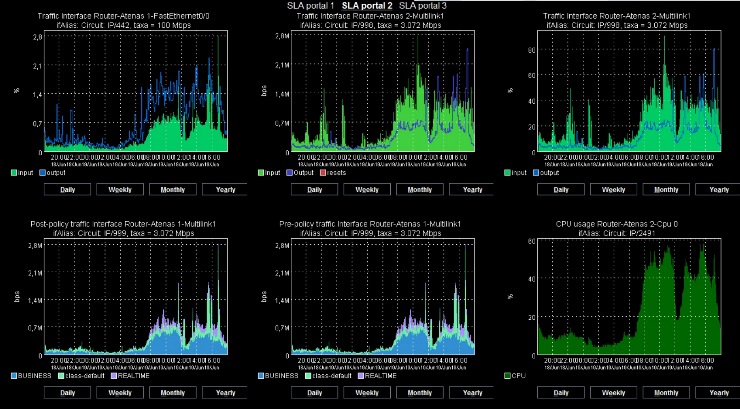View Weekly CPU usage for Router-Atenas 2
Image resolution: width=740 pixels, height=409 pixels.
(x=613, y=392)
